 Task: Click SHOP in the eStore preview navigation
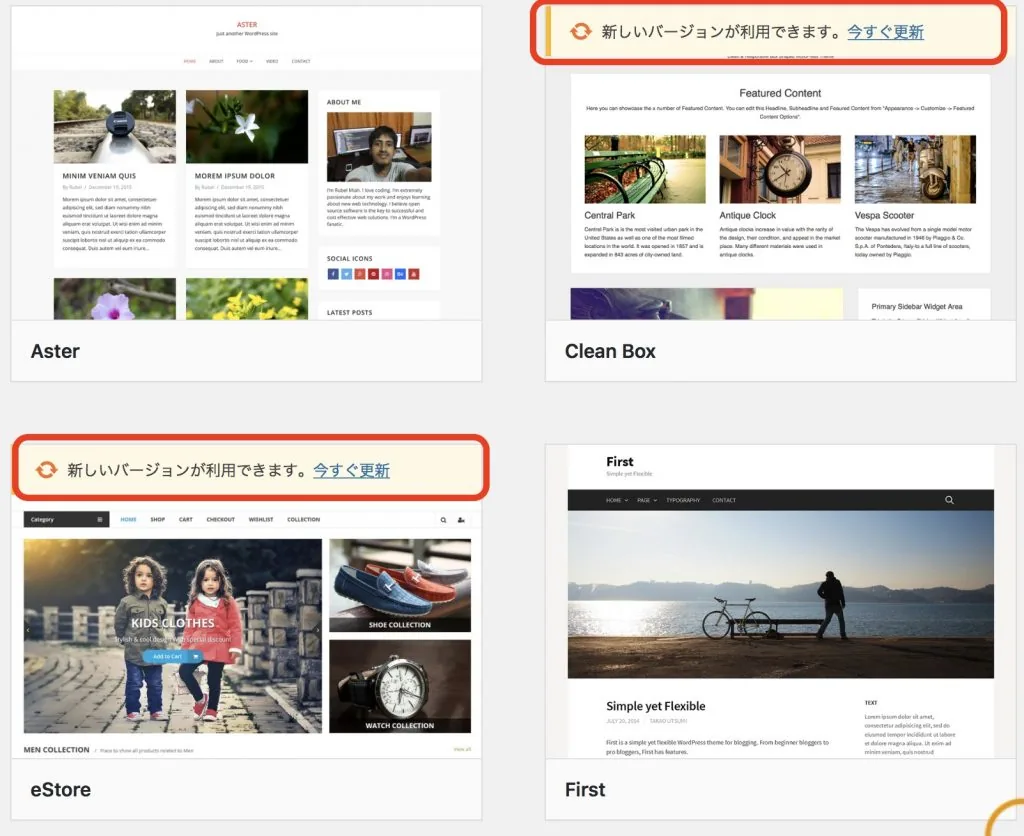157,519
